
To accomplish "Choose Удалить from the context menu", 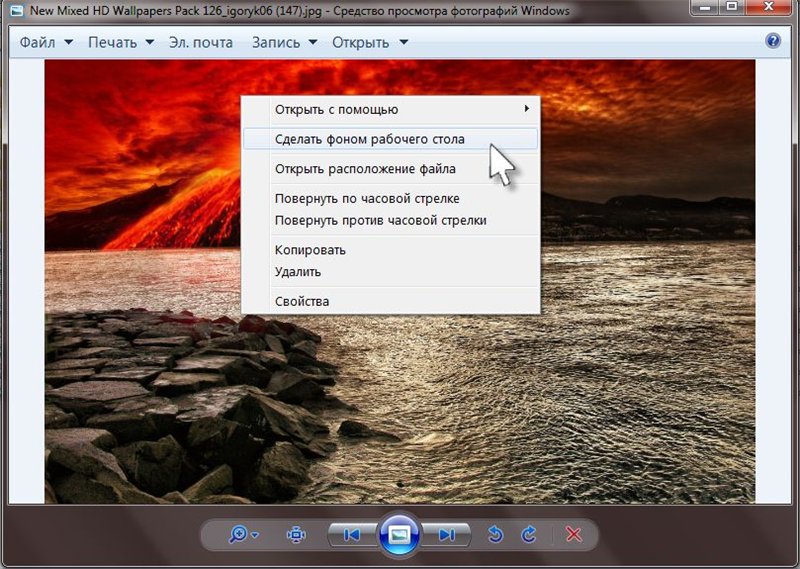I will pos(390,271).
